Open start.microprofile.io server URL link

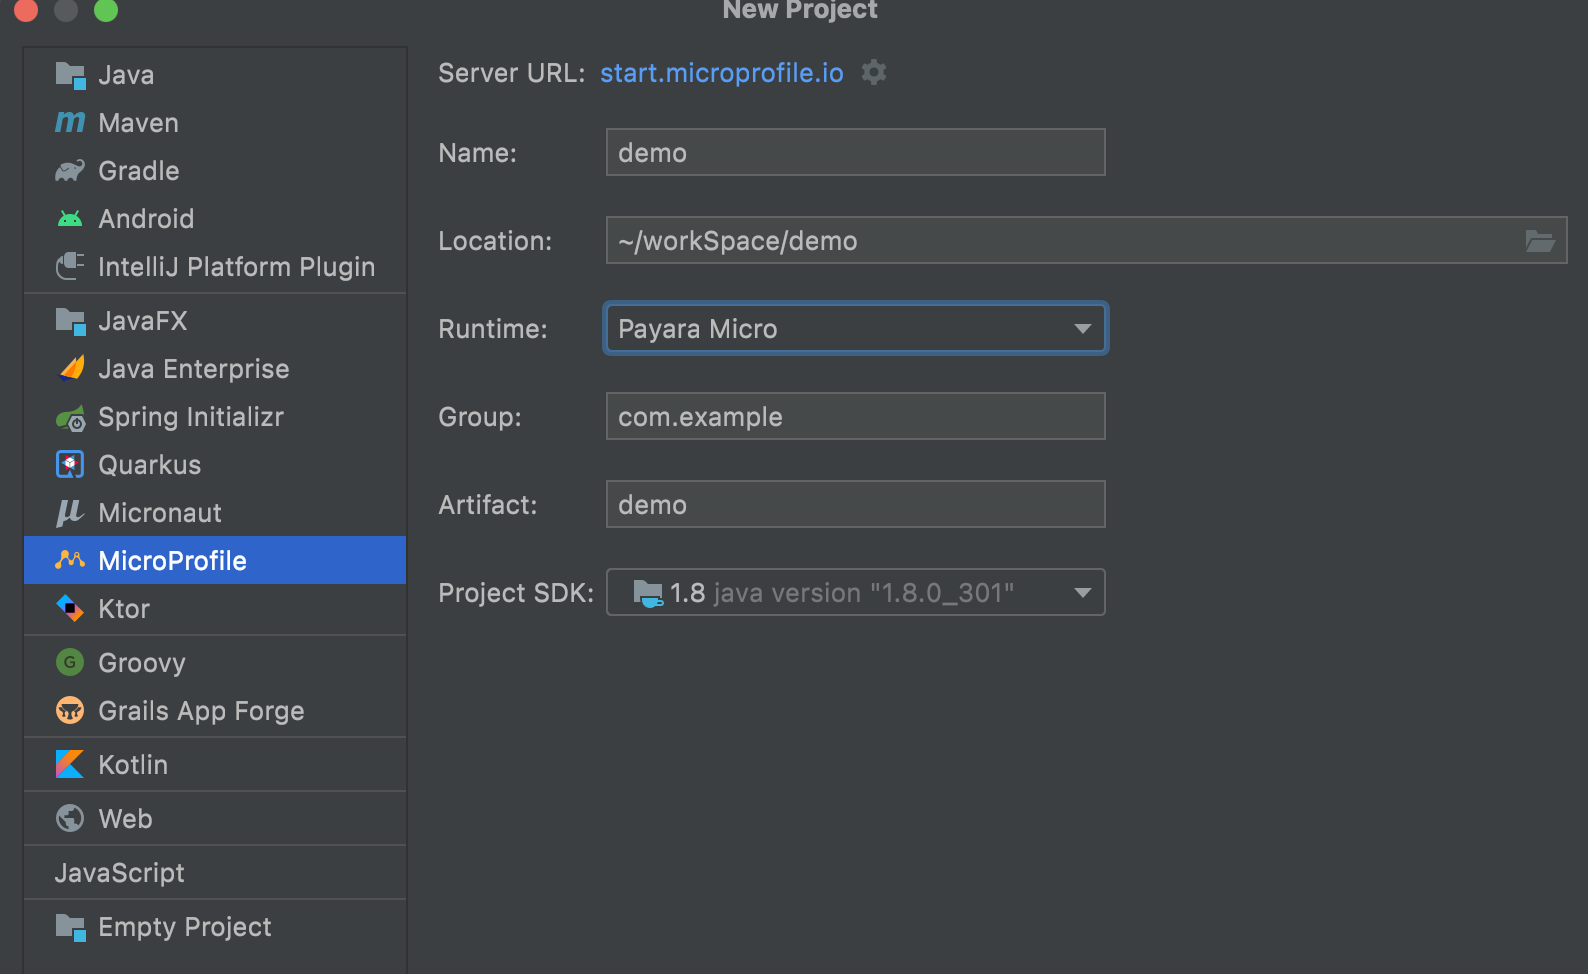coord(722,73)
